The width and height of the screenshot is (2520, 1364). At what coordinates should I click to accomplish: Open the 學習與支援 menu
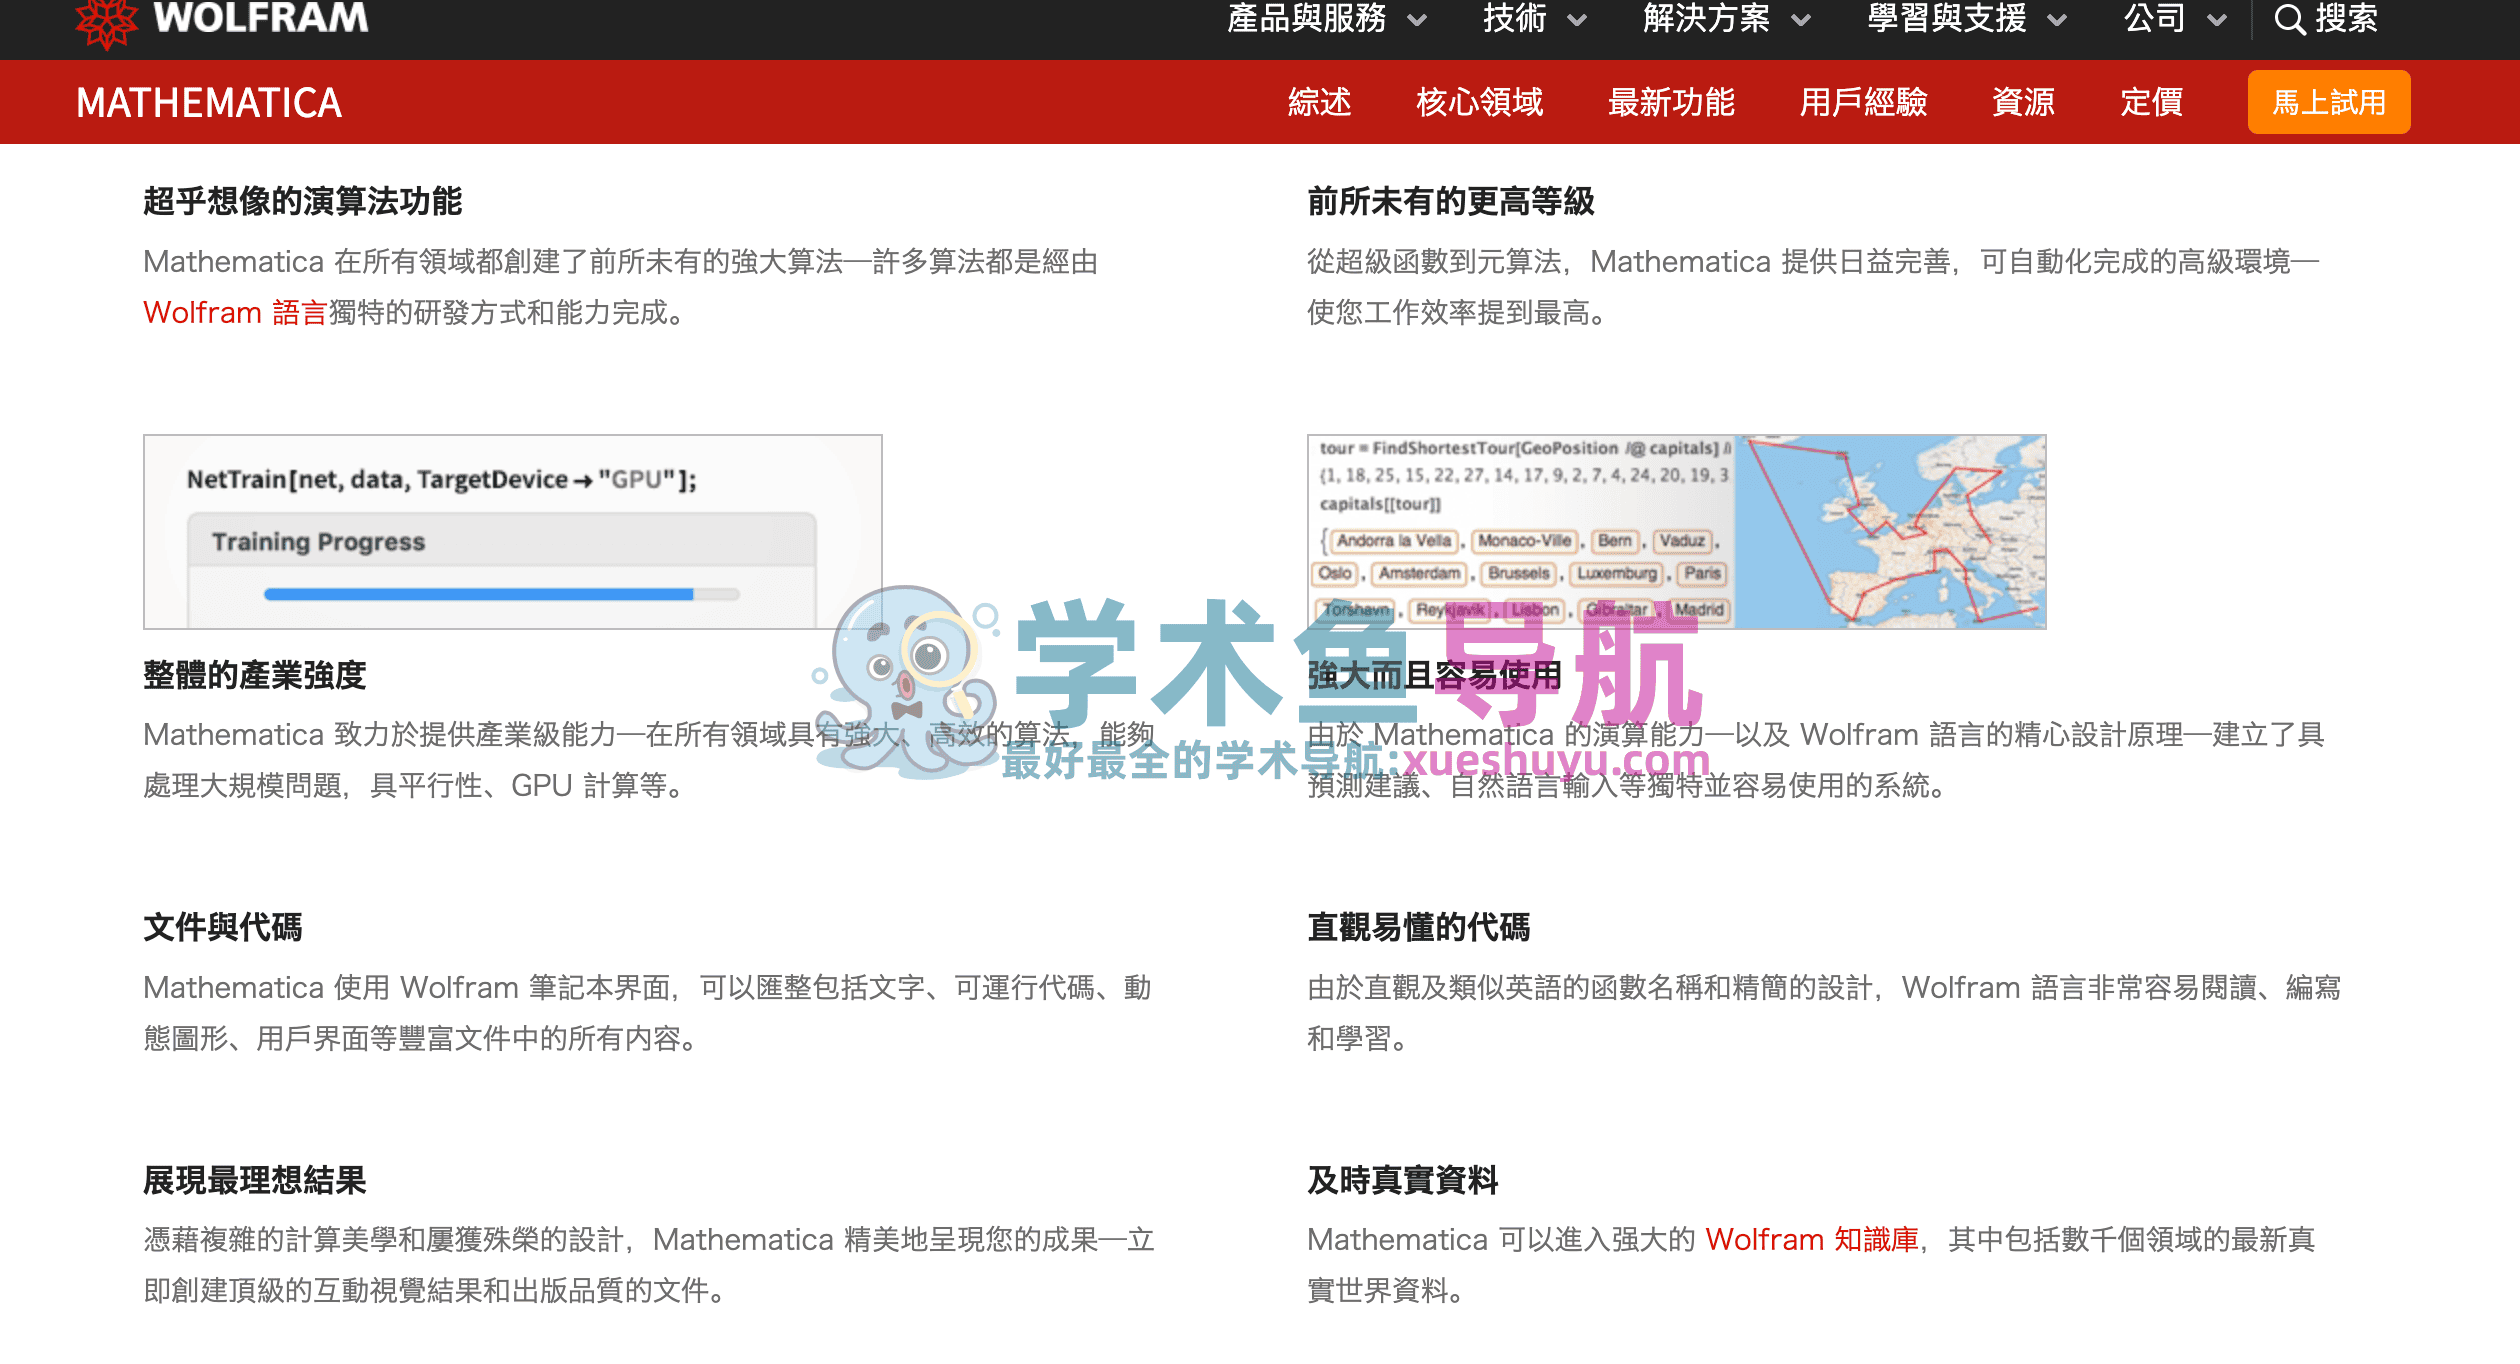(x=1946, y=19)
